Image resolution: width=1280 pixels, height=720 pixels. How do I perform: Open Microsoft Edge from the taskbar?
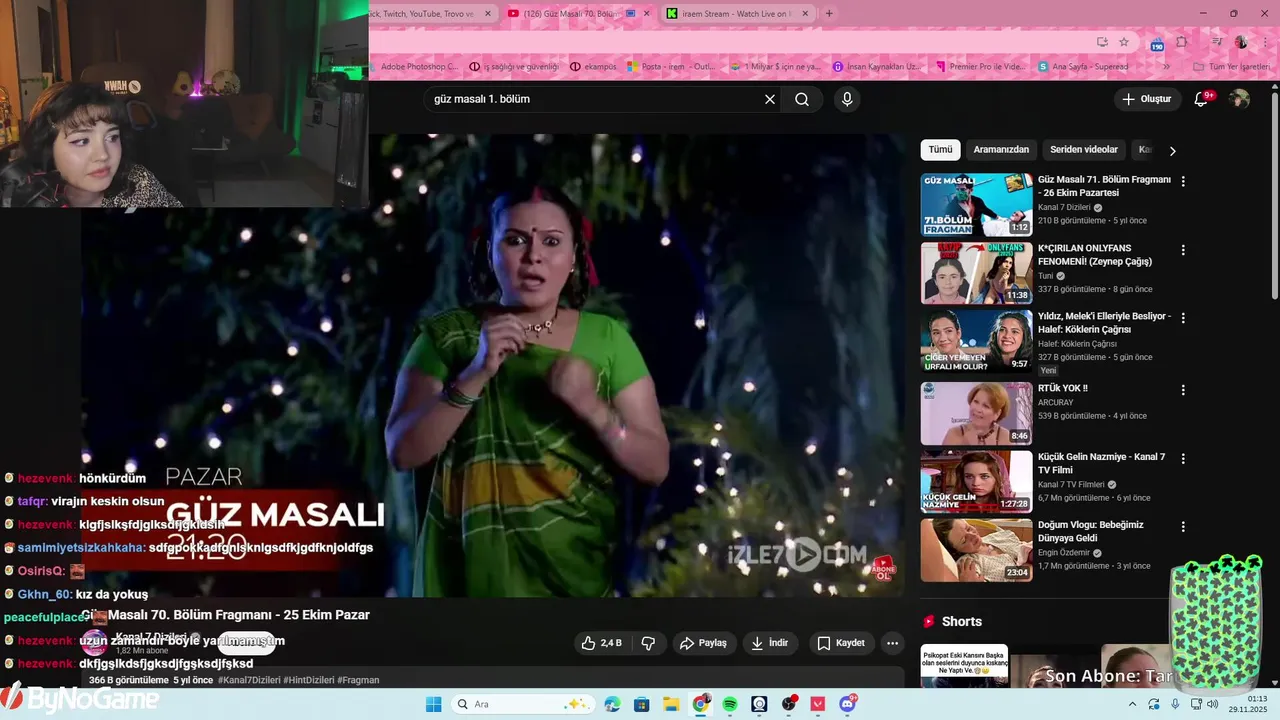pos(612,704)
